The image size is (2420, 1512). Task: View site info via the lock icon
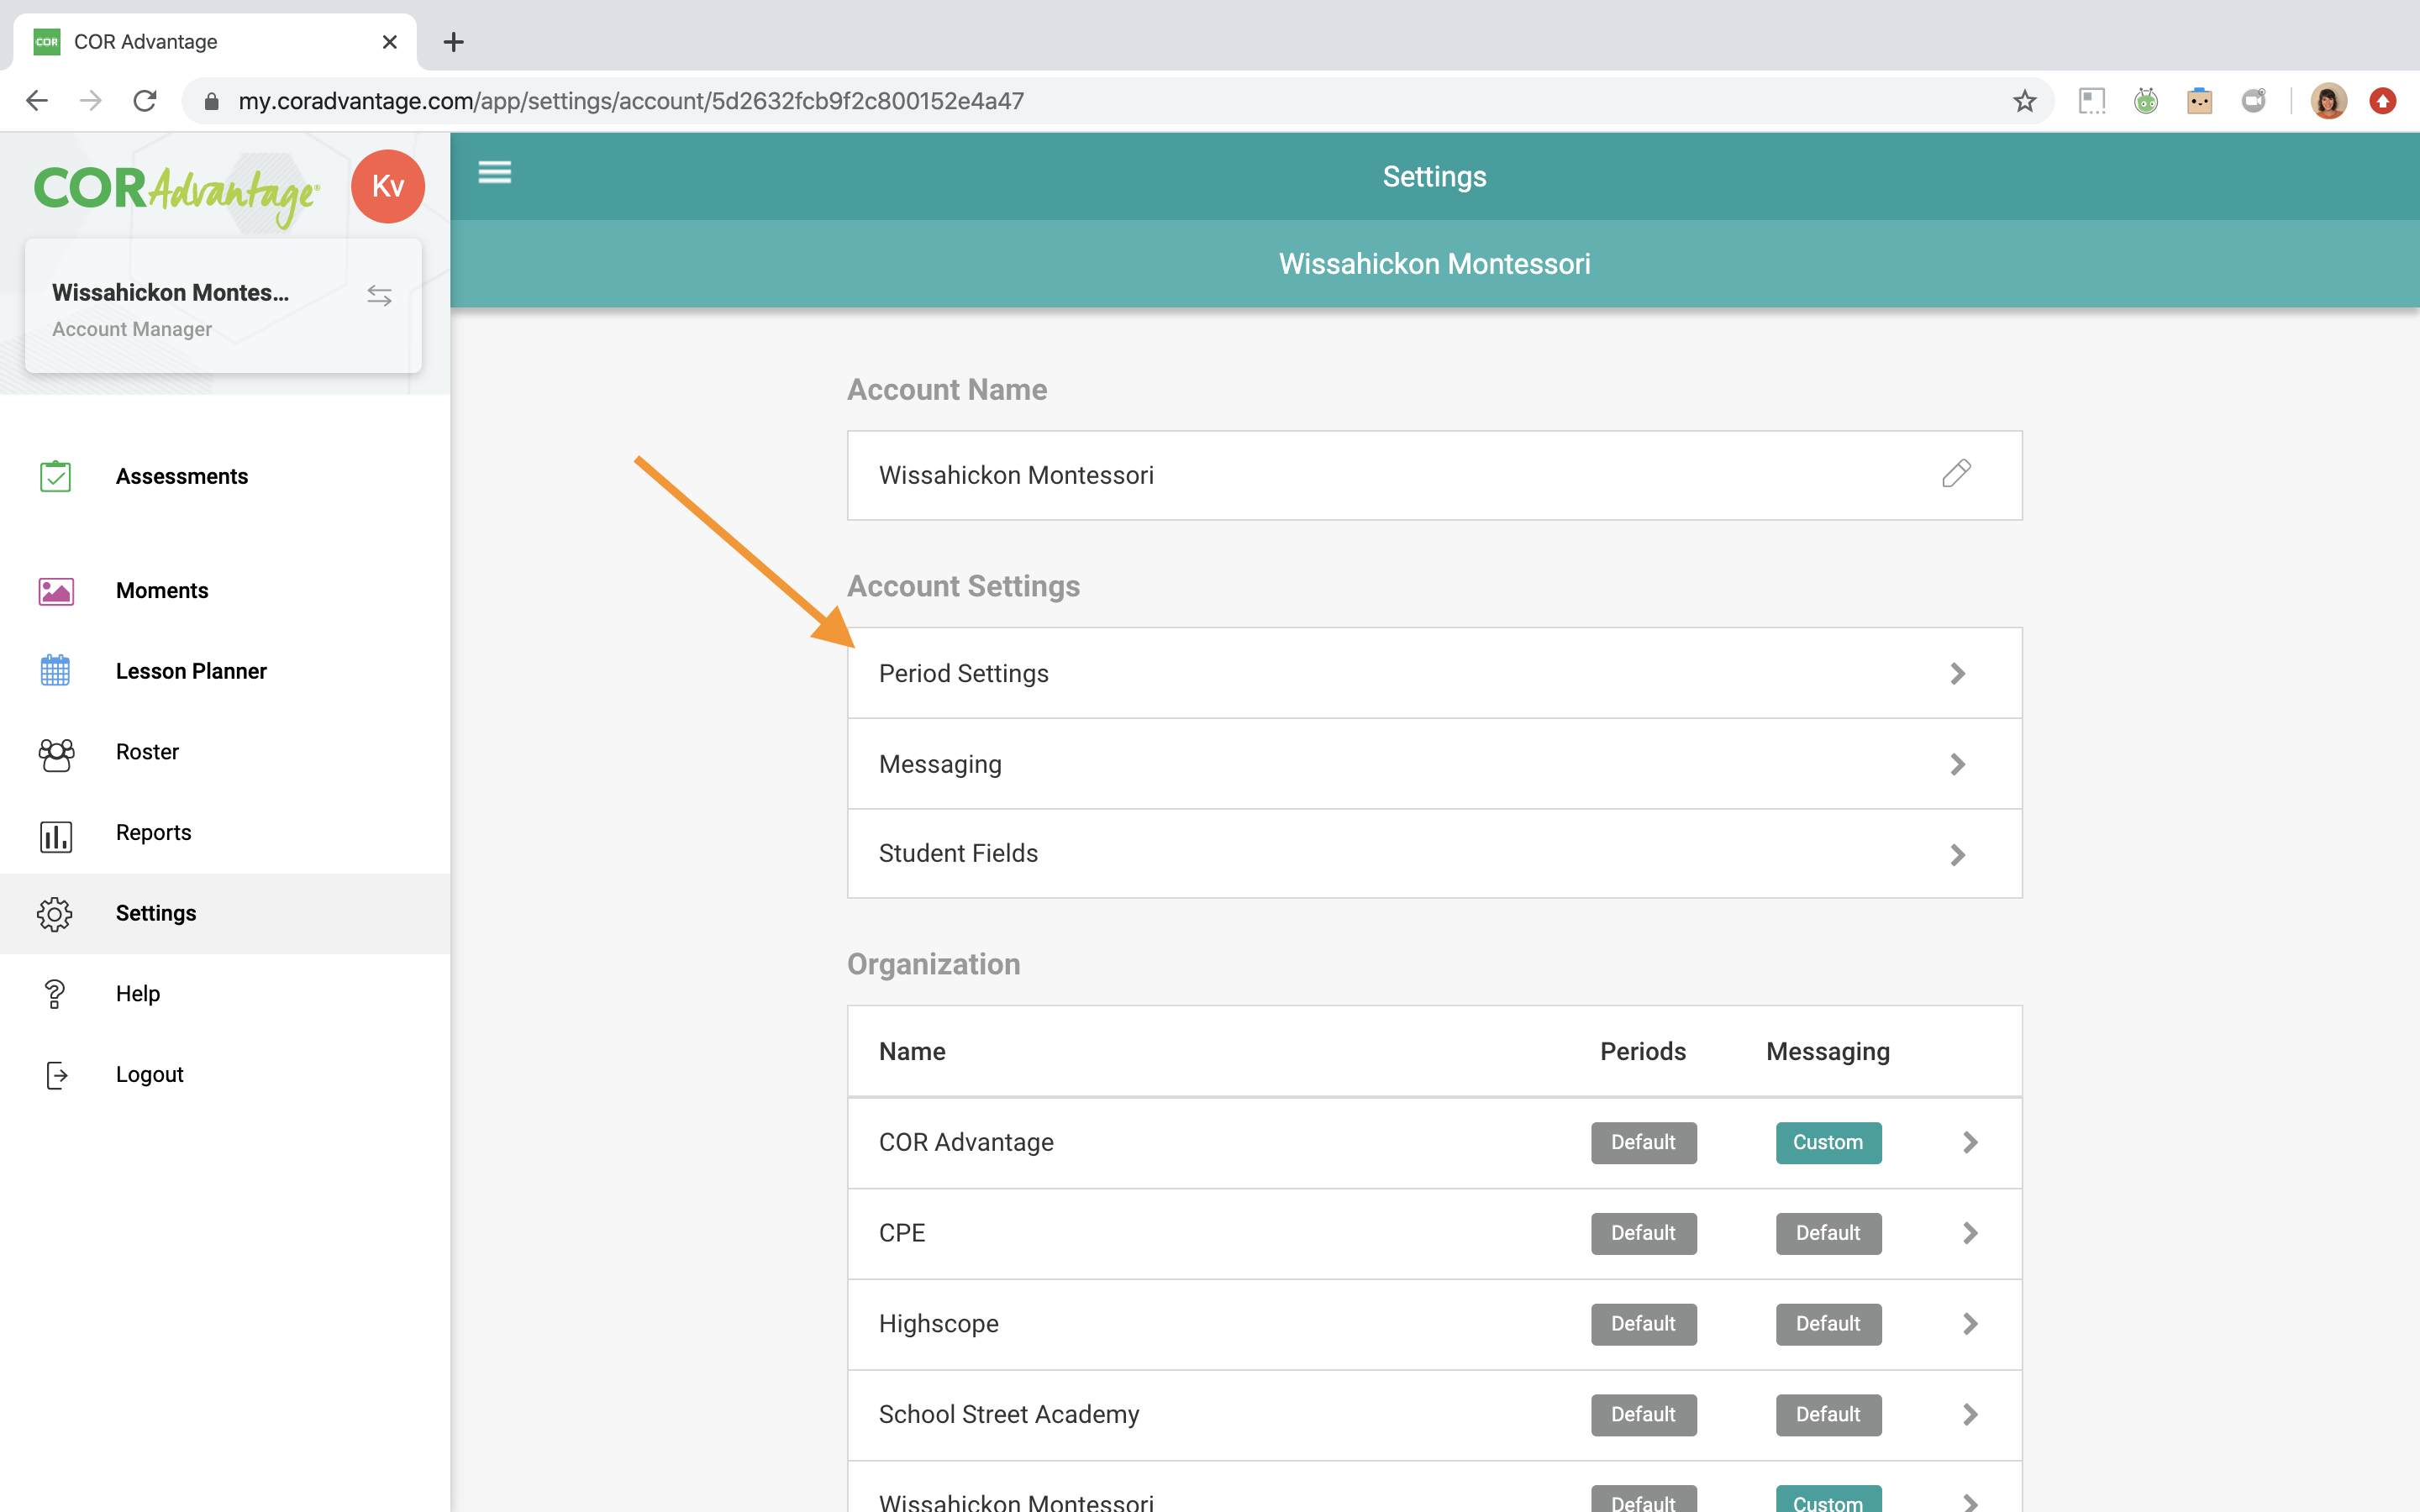(x=211, y=101)
